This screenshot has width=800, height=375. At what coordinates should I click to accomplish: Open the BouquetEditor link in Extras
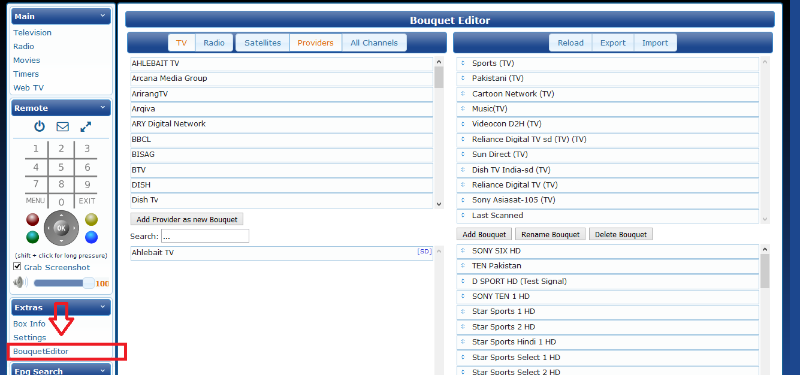coord(41,352)
